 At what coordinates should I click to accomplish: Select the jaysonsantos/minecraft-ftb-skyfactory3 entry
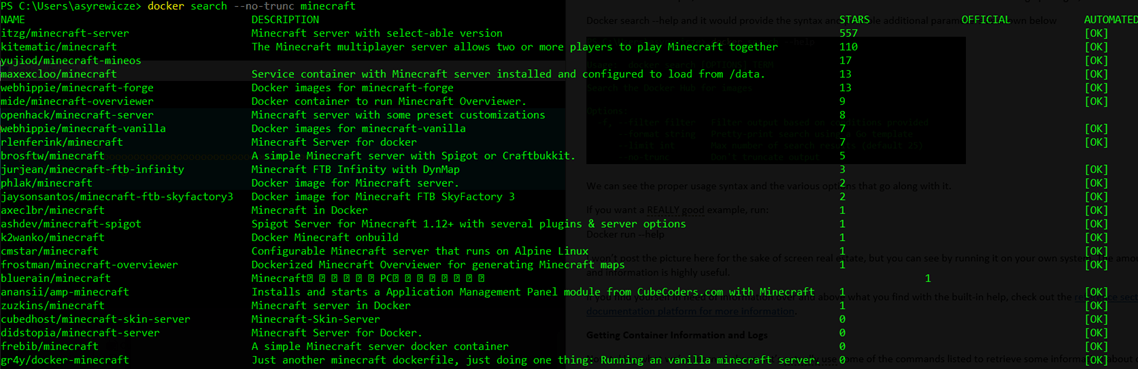click(118, 197)
